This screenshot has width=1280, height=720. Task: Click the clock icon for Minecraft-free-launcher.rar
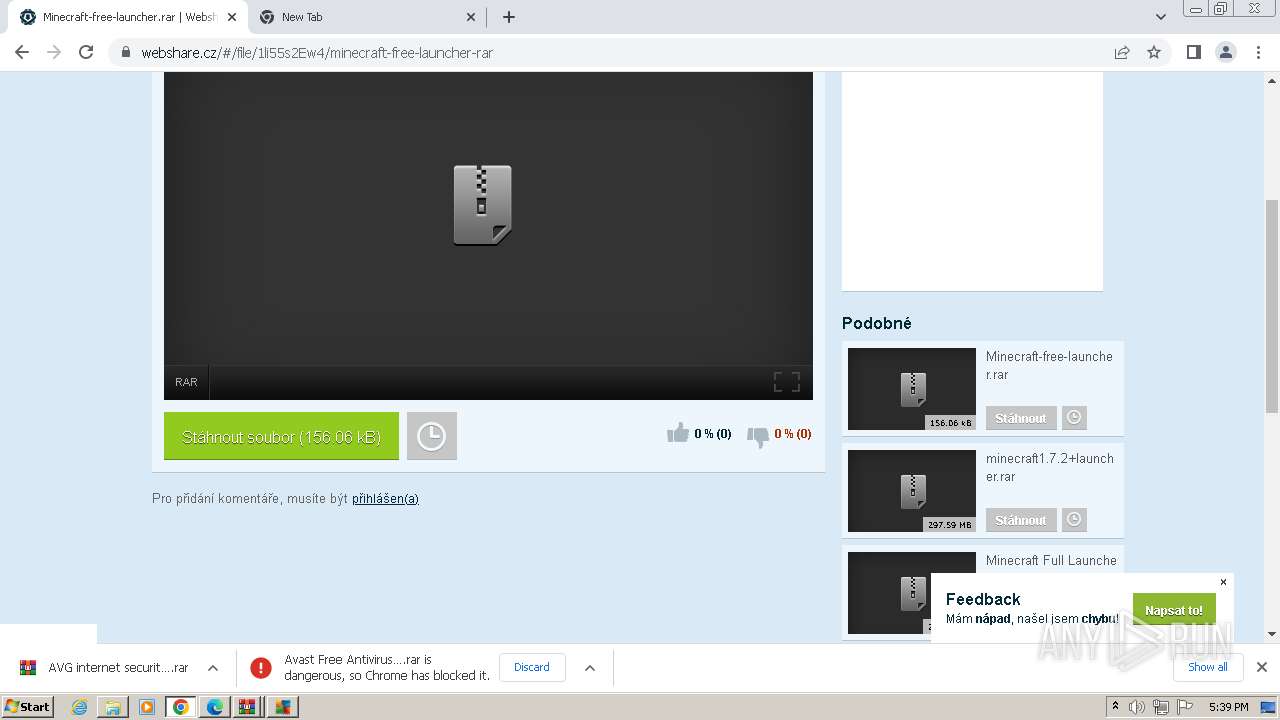[x=1074, y=418]
